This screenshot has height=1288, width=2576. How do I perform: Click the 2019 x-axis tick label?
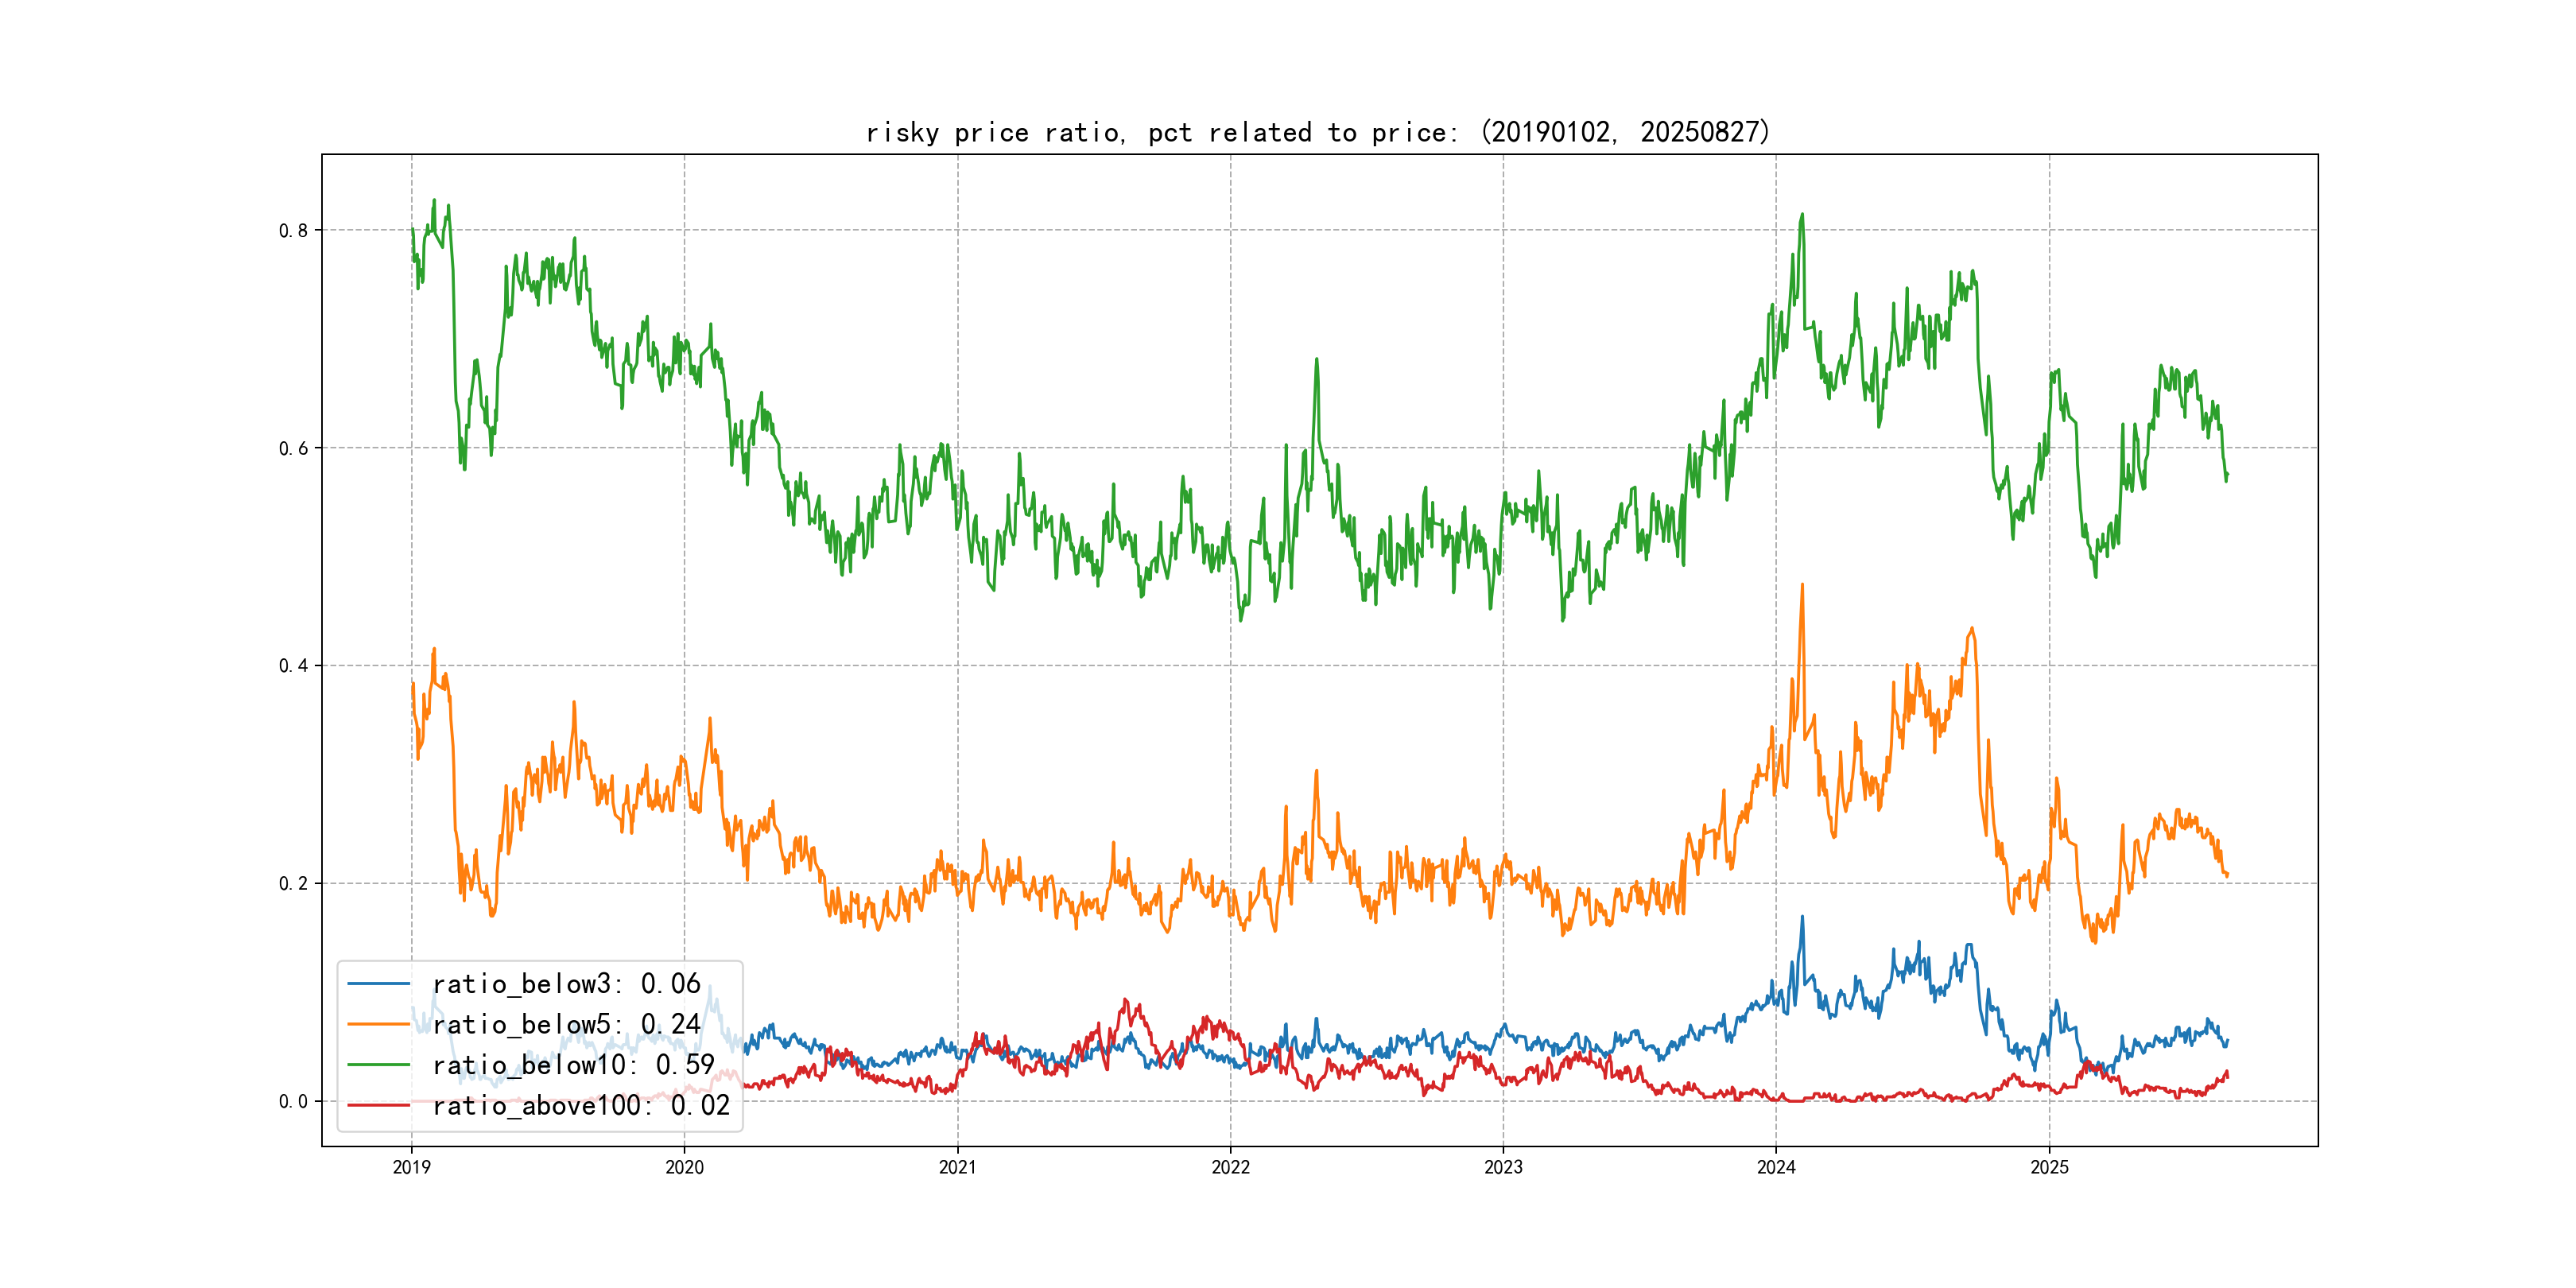[x=411, y=1167]
